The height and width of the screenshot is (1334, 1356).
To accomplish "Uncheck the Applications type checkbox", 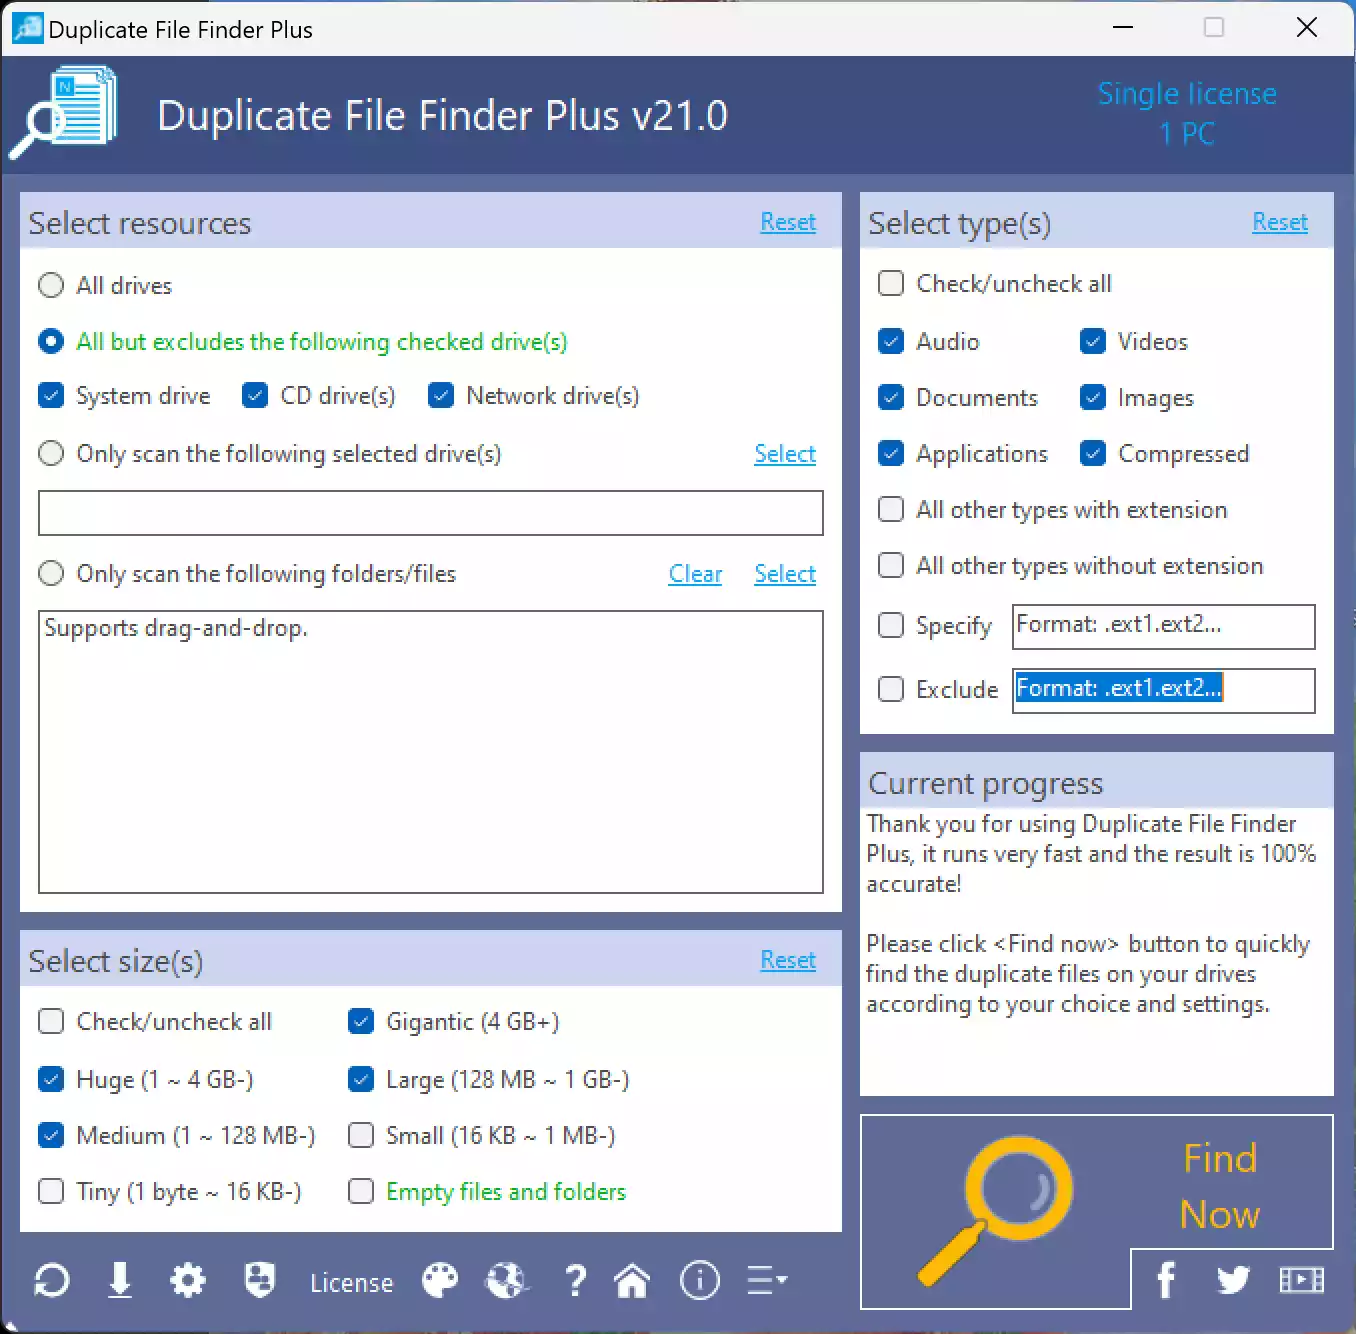I will (x=891, y=454).
